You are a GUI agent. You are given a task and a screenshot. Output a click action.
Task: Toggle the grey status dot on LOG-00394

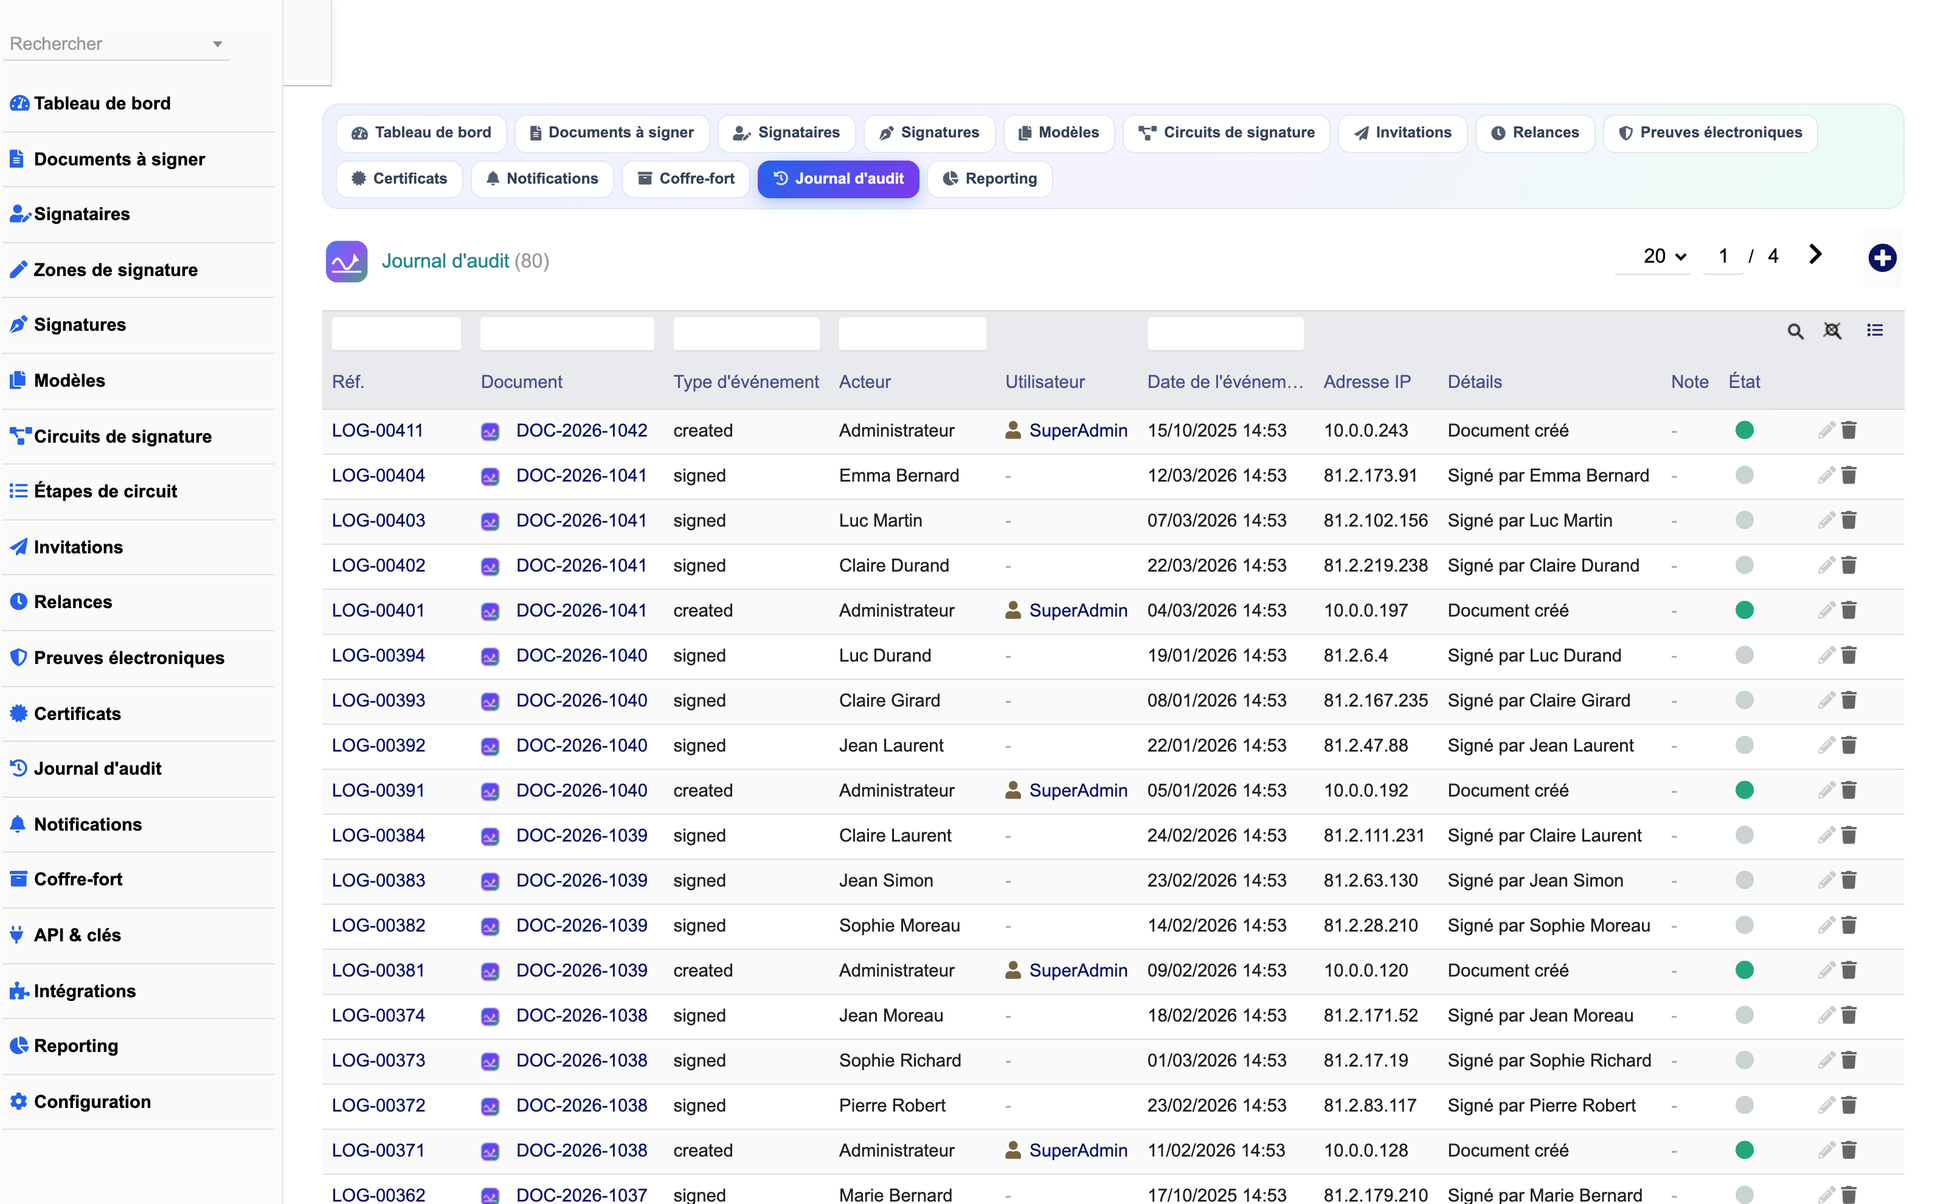tap(1744, 655)
